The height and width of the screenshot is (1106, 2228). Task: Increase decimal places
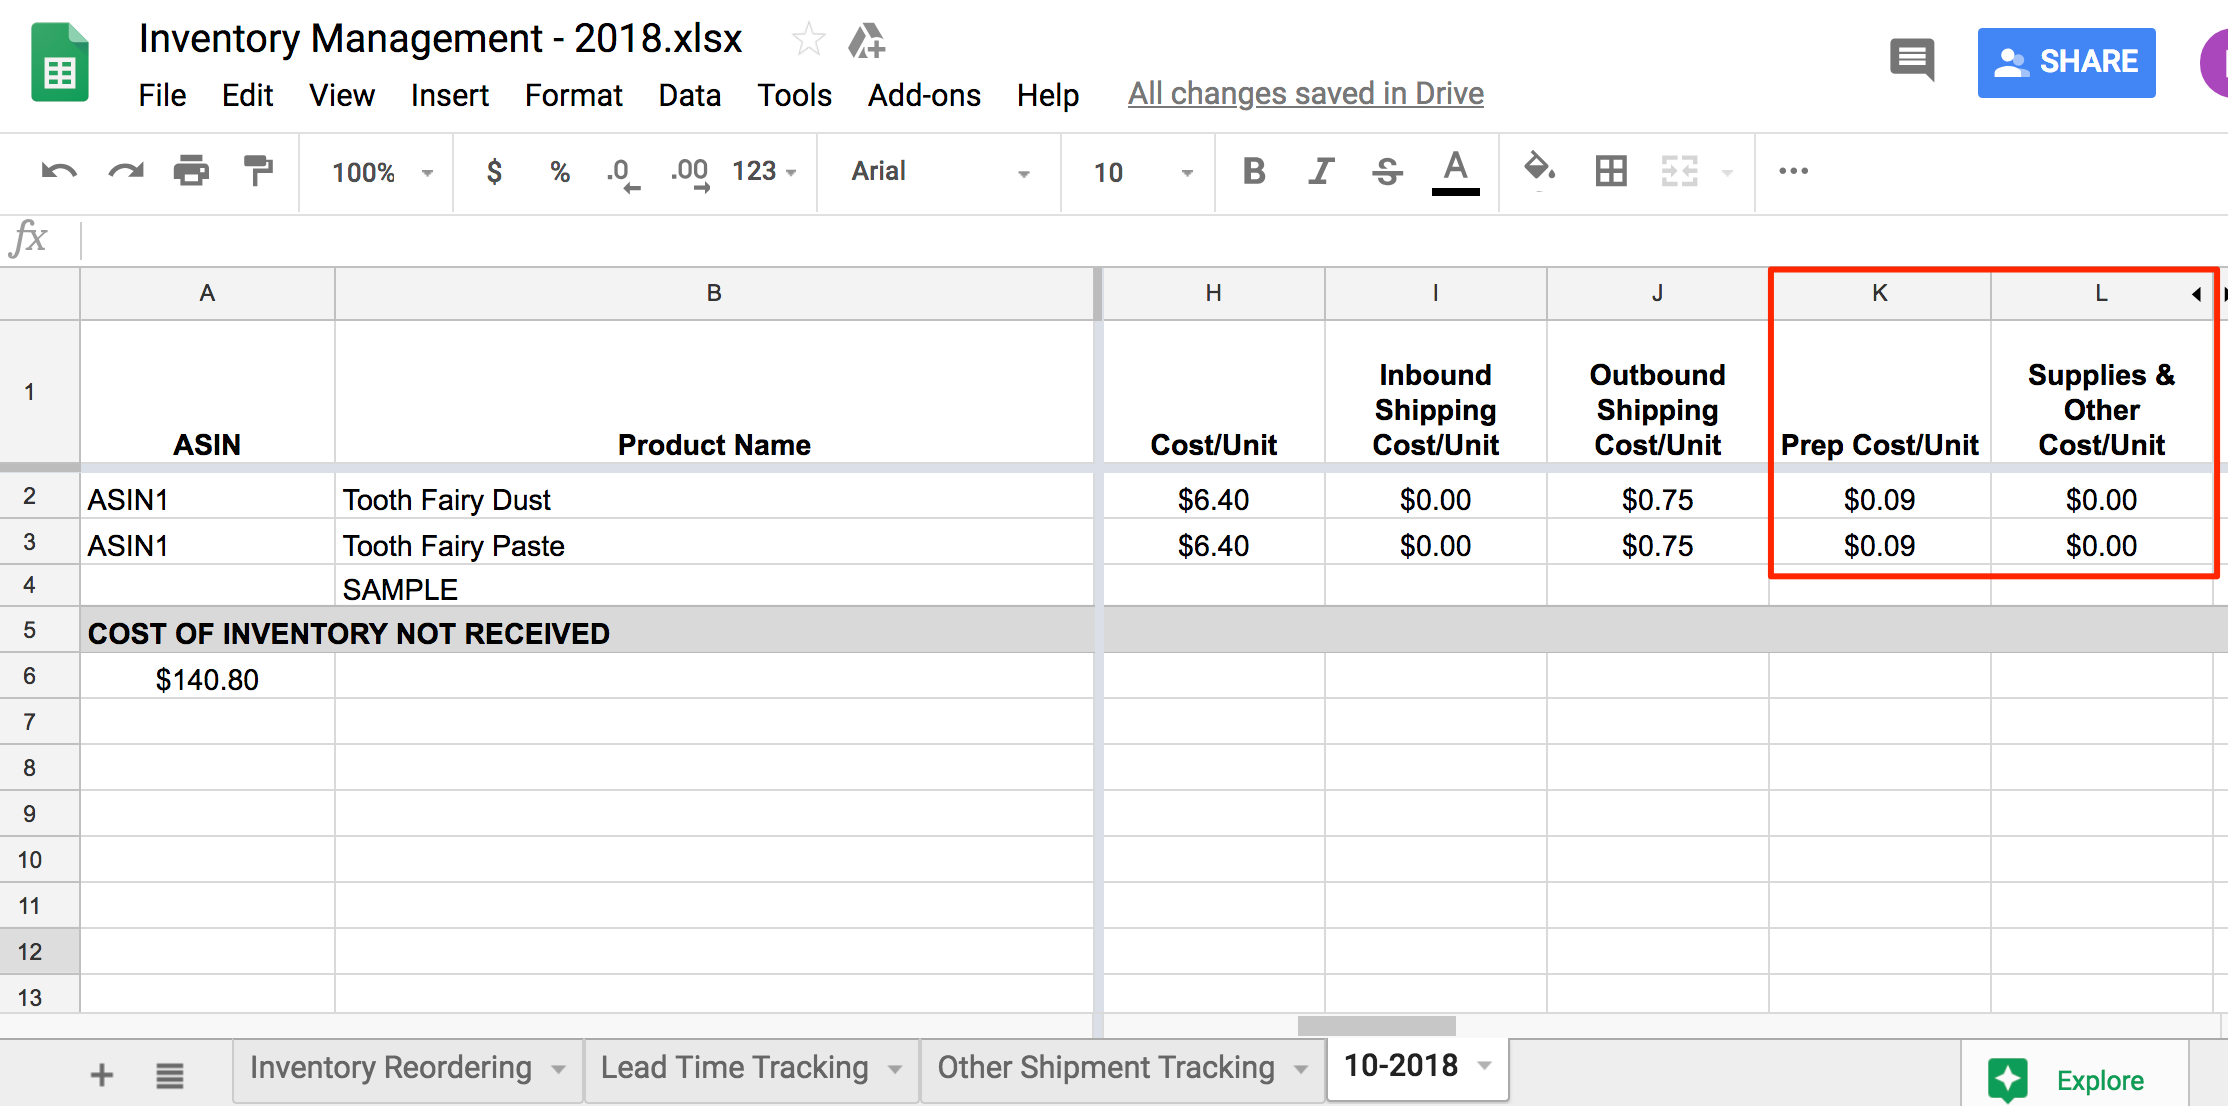pyautogui.click(x=688, y=171)
